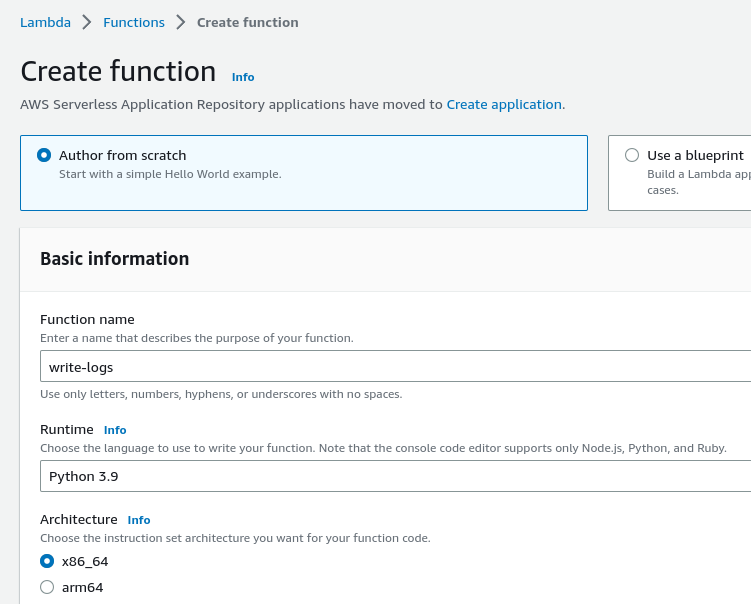Click the text 'Start with a simple Hello World example.'

point(170,174)
